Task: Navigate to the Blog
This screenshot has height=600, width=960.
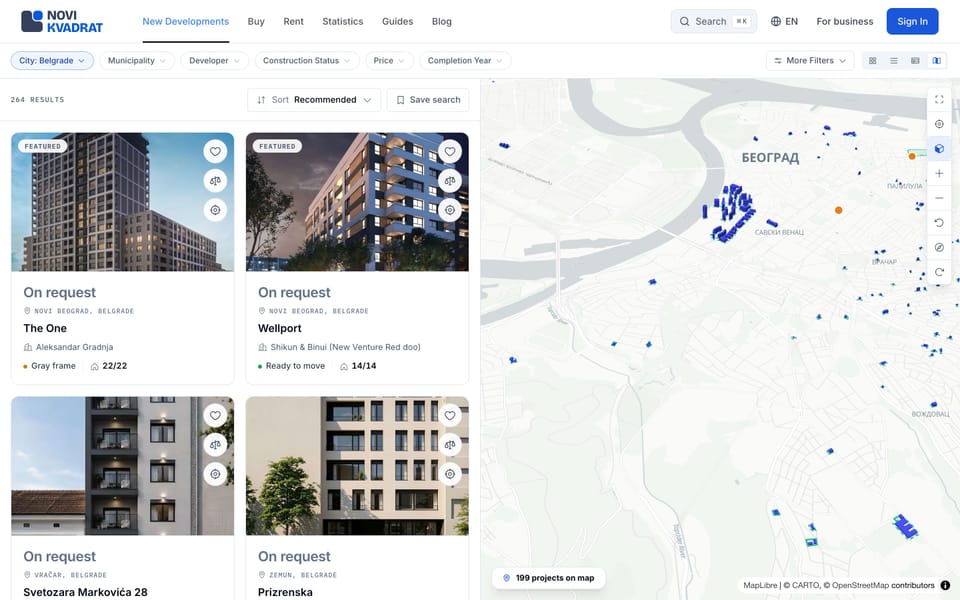Action: [x=441, y=21]
